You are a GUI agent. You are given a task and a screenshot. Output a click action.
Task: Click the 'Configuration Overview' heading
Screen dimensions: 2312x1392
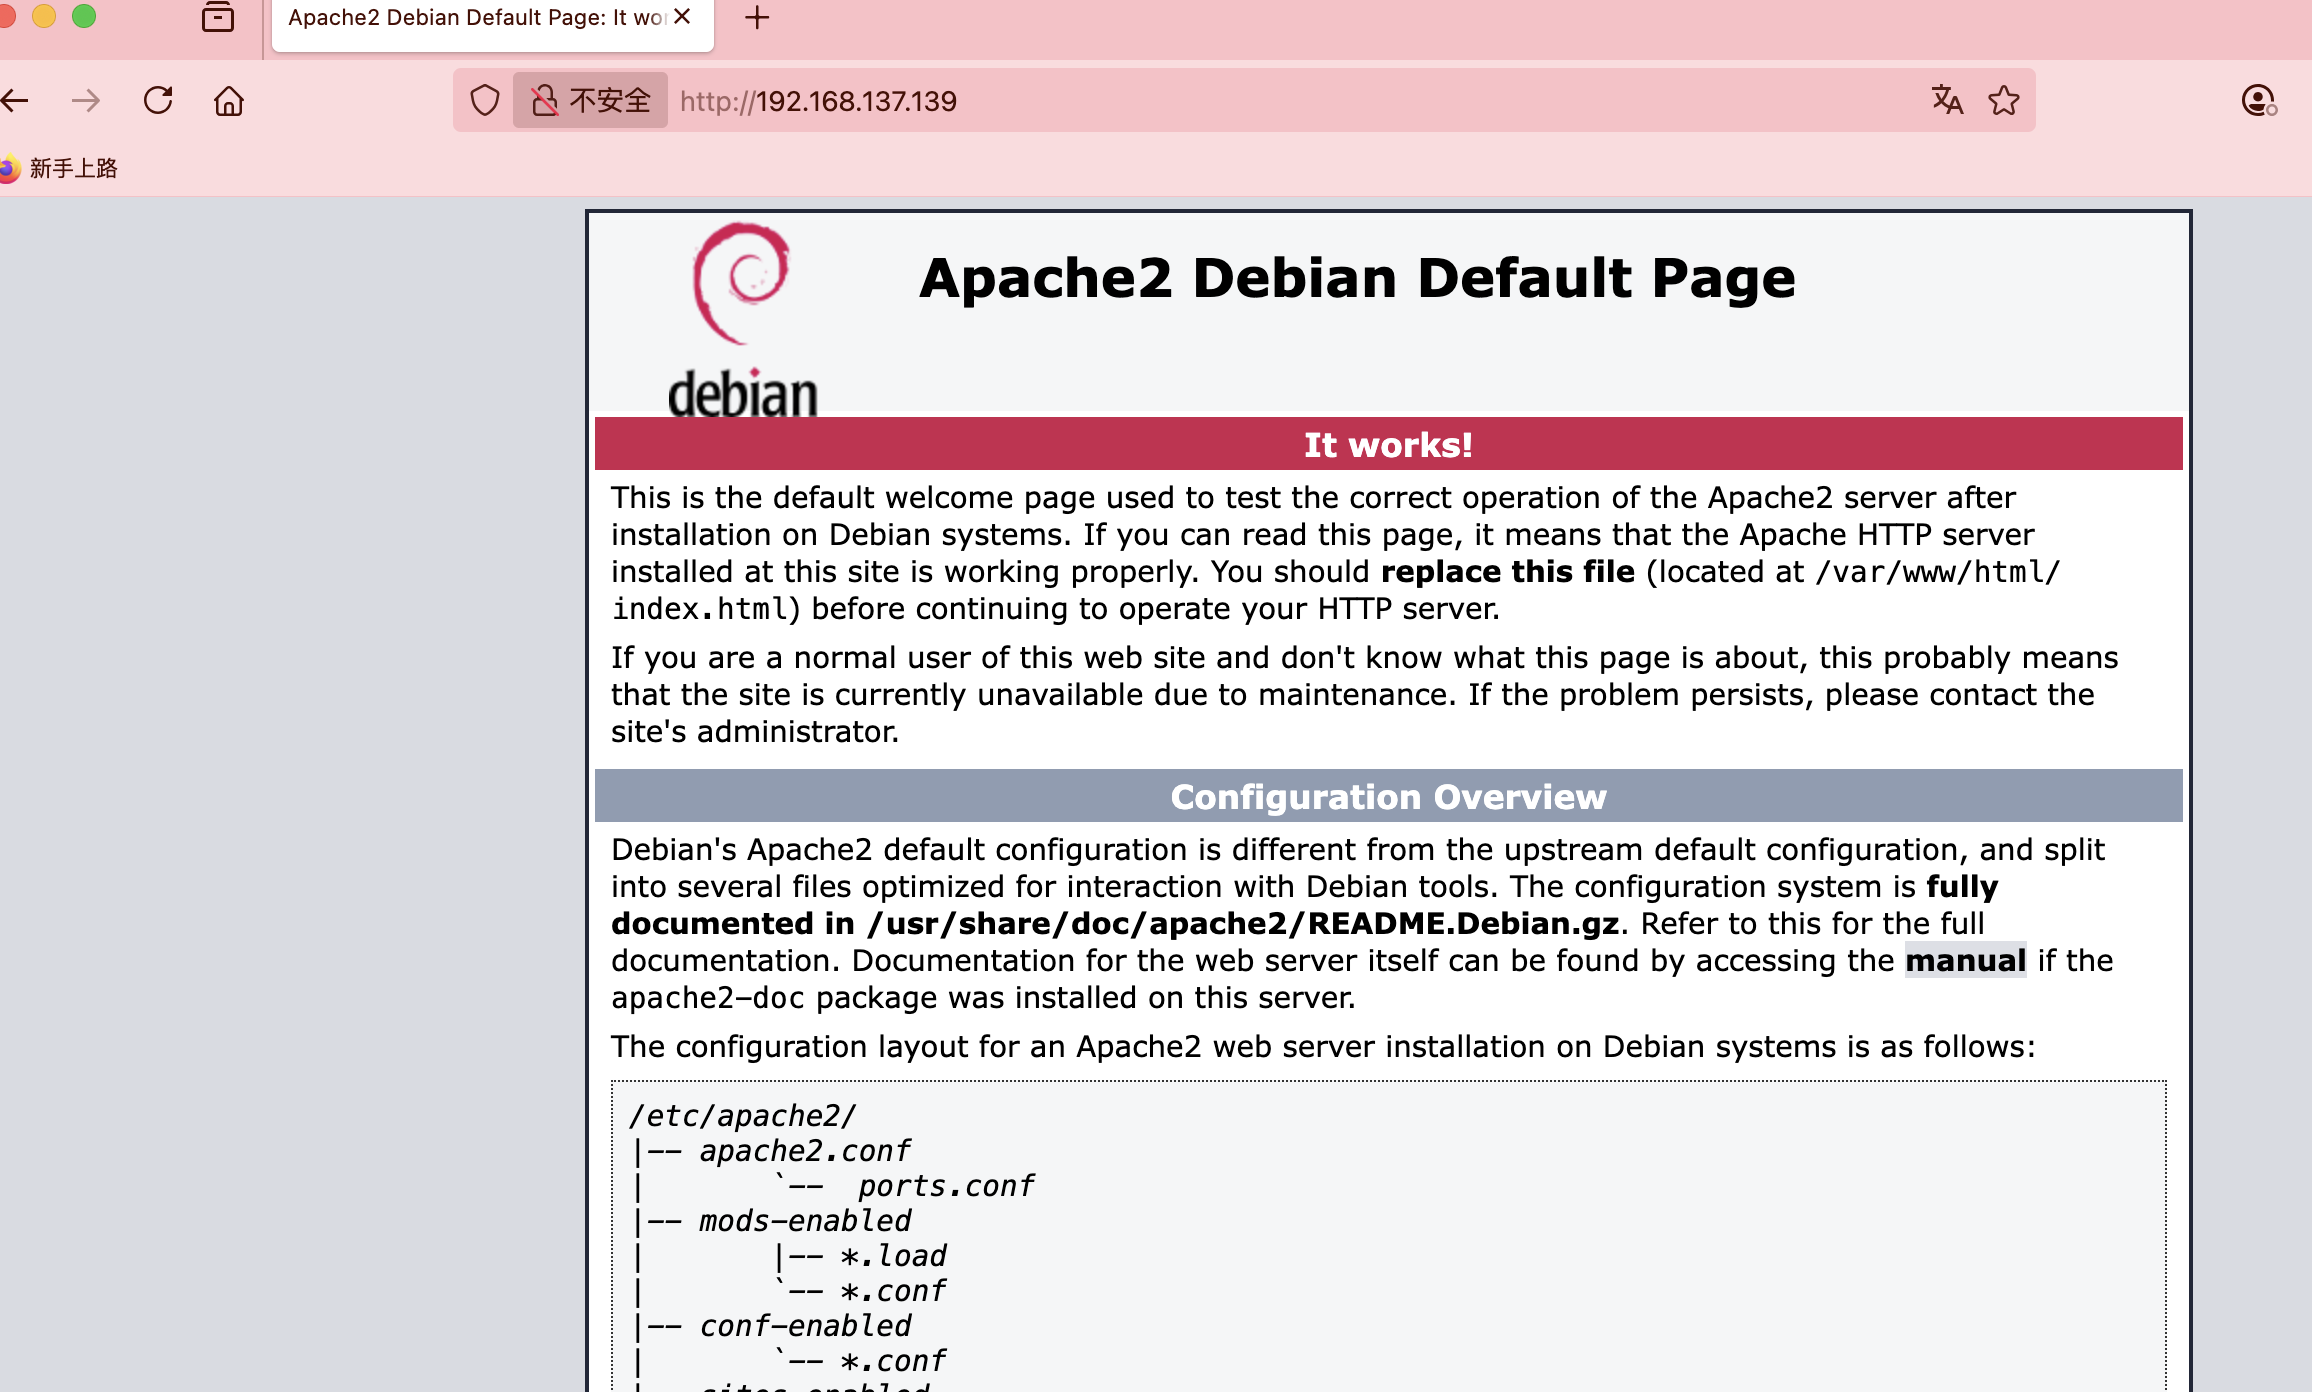tap(1388, 797)
